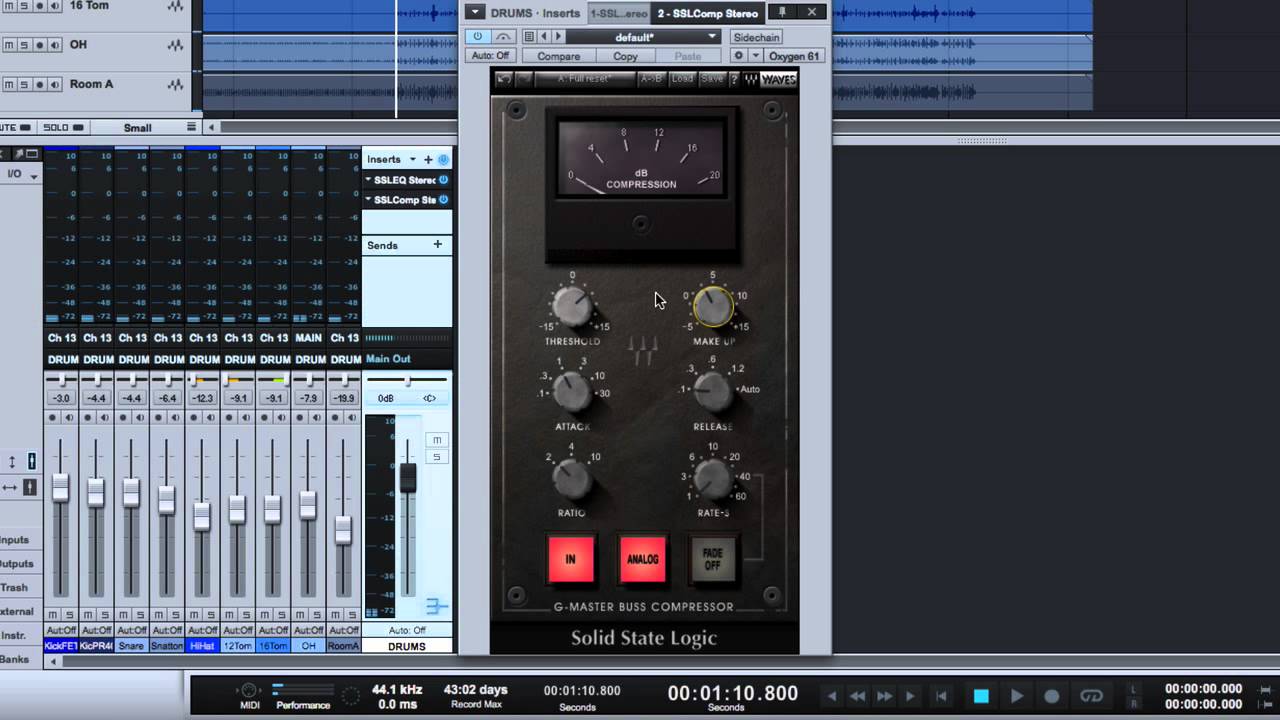Pin the plugin window
Viewport: 1280px width, 720px height.
pyautogui.click(x=783, y=12)
